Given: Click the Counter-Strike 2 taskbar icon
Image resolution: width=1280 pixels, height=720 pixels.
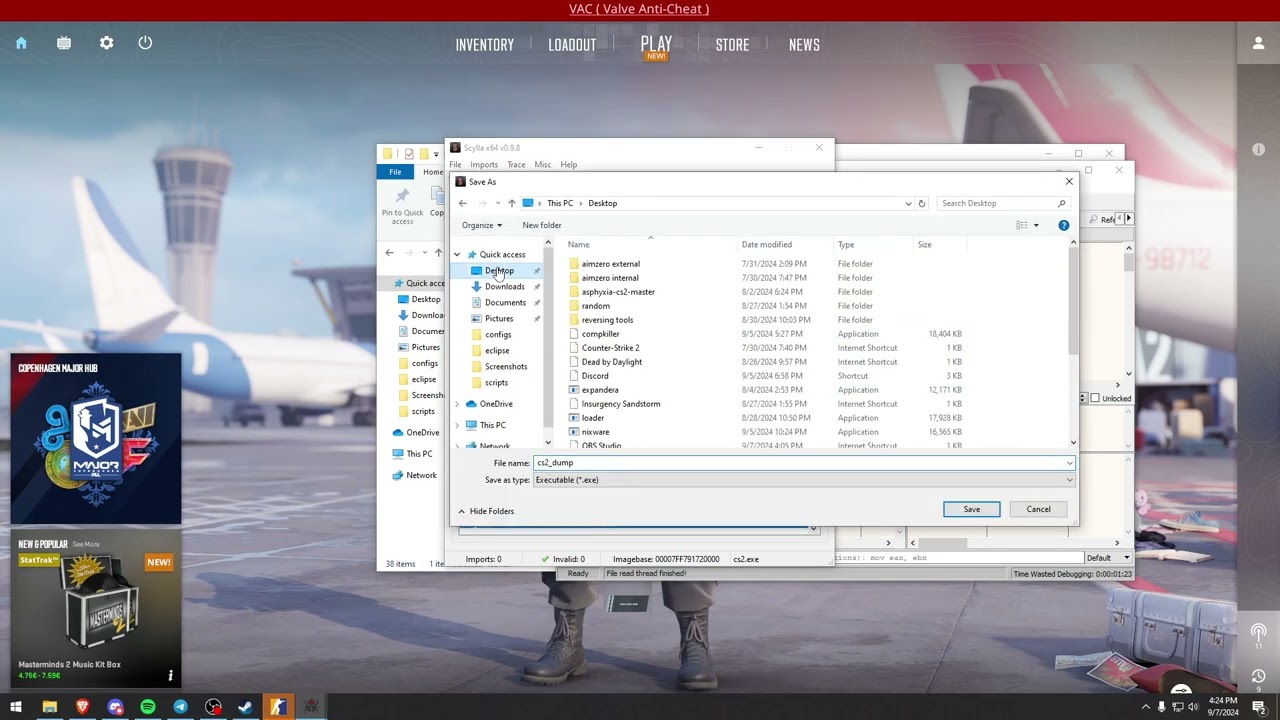Looking at the screenshot, I should coord(278,707).
